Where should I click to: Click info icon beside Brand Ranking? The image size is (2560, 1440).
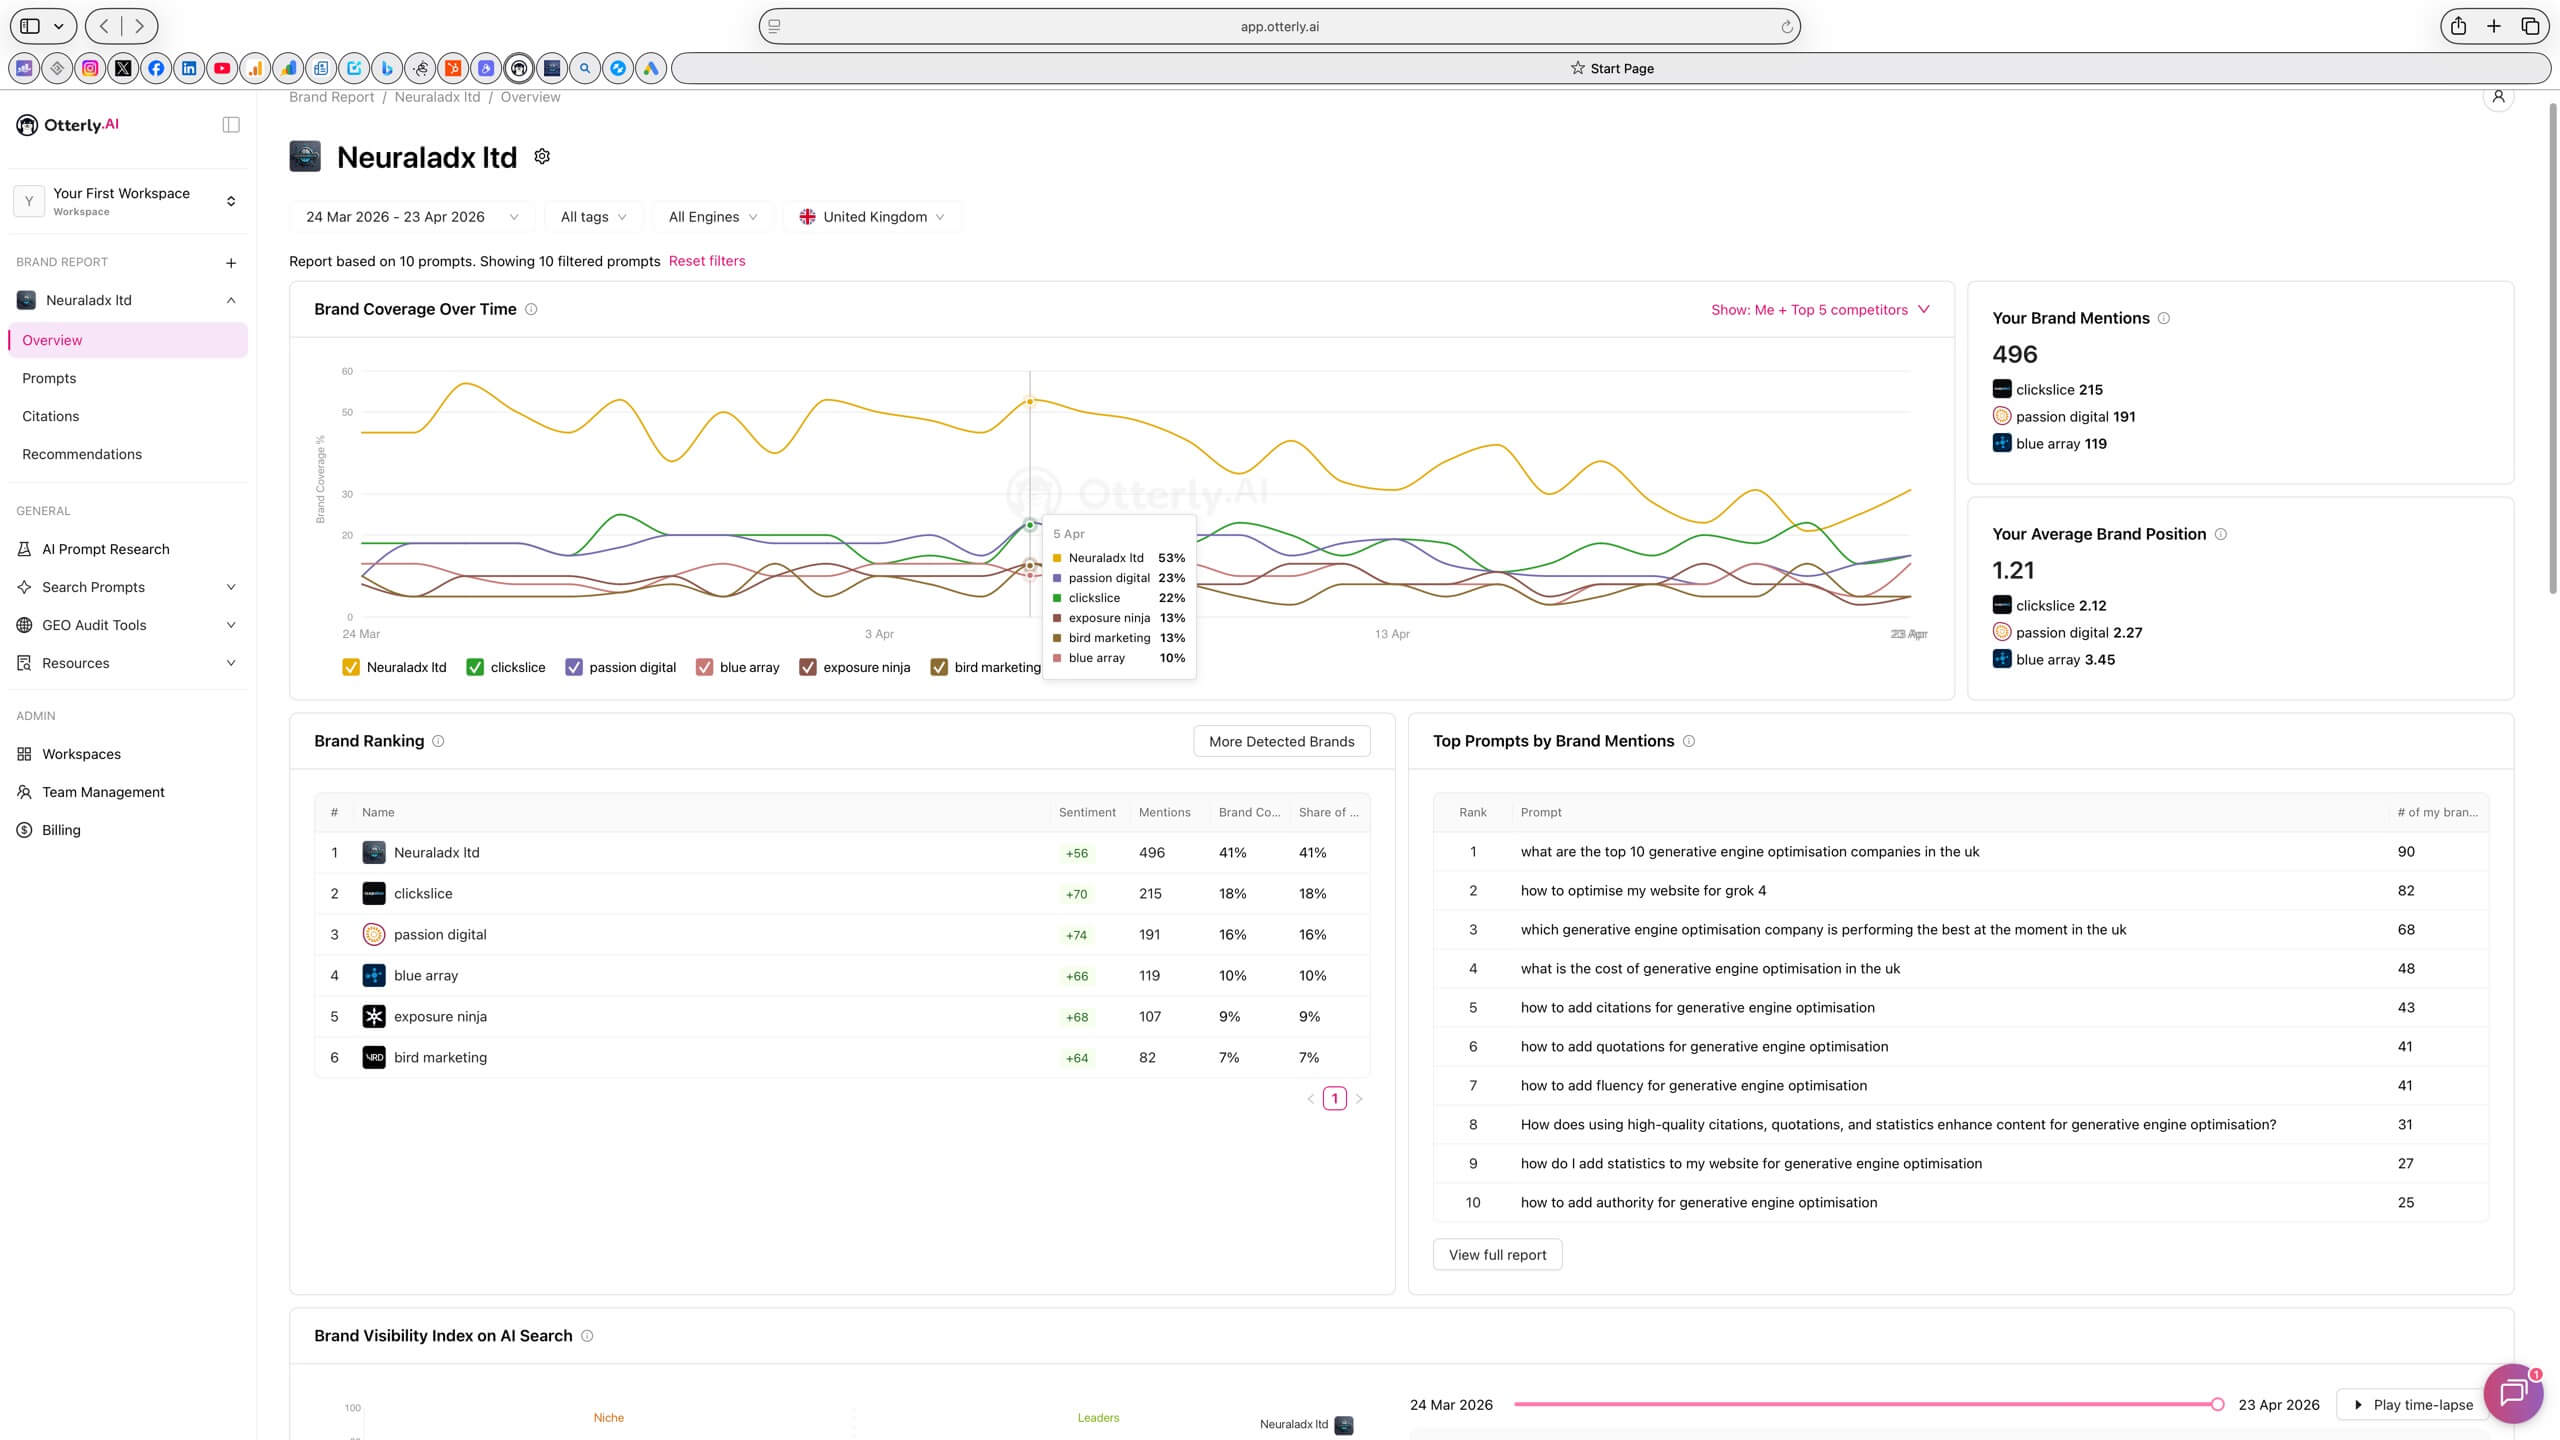438,741
